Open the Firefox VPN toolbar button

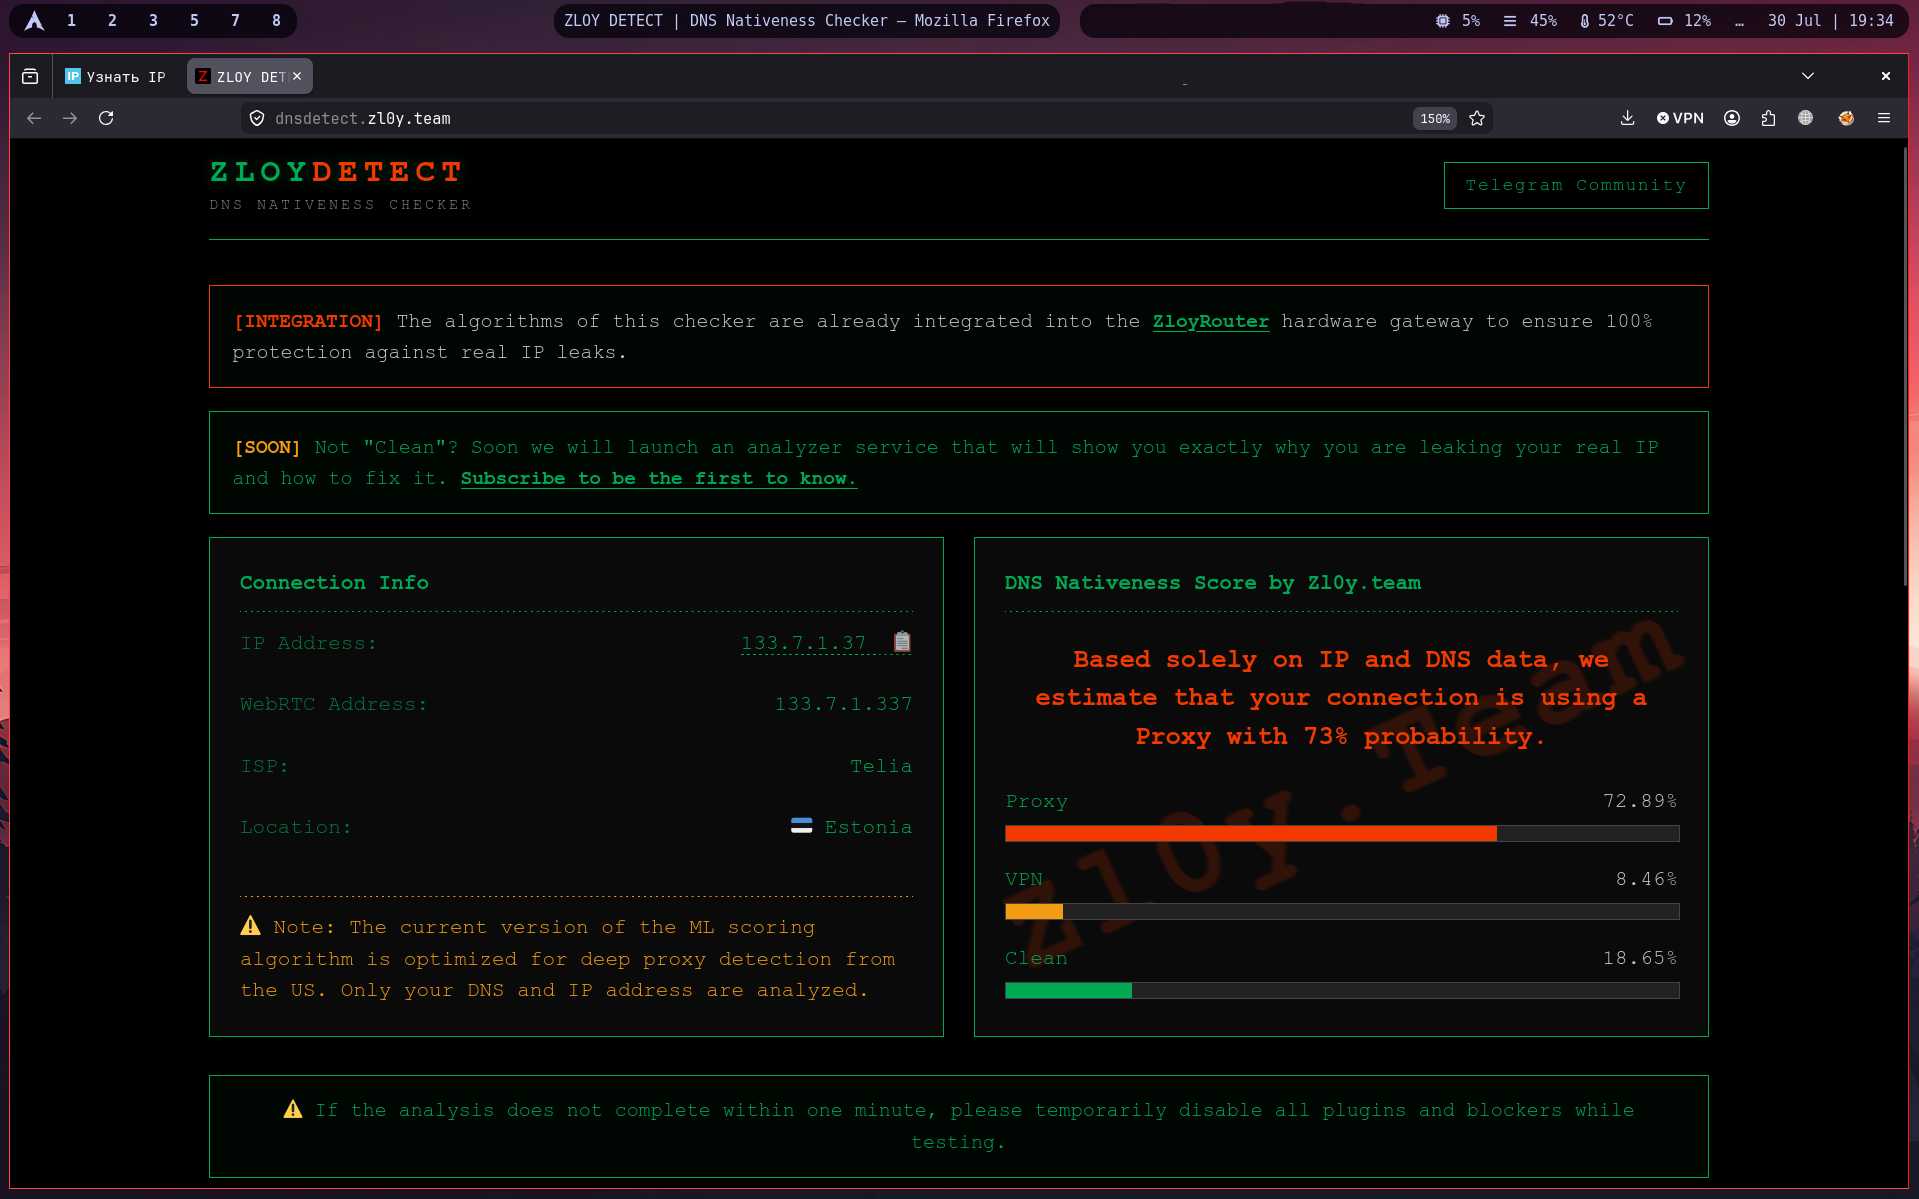[x=1680, y=118]
